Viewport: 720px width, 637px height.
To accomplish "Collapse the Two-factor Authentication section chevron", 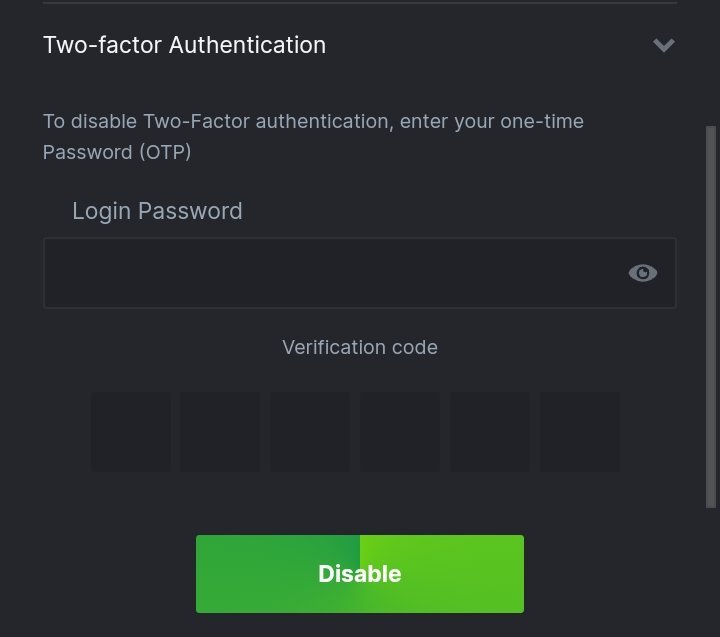I will pyautogui.click(x=663, y=45).
